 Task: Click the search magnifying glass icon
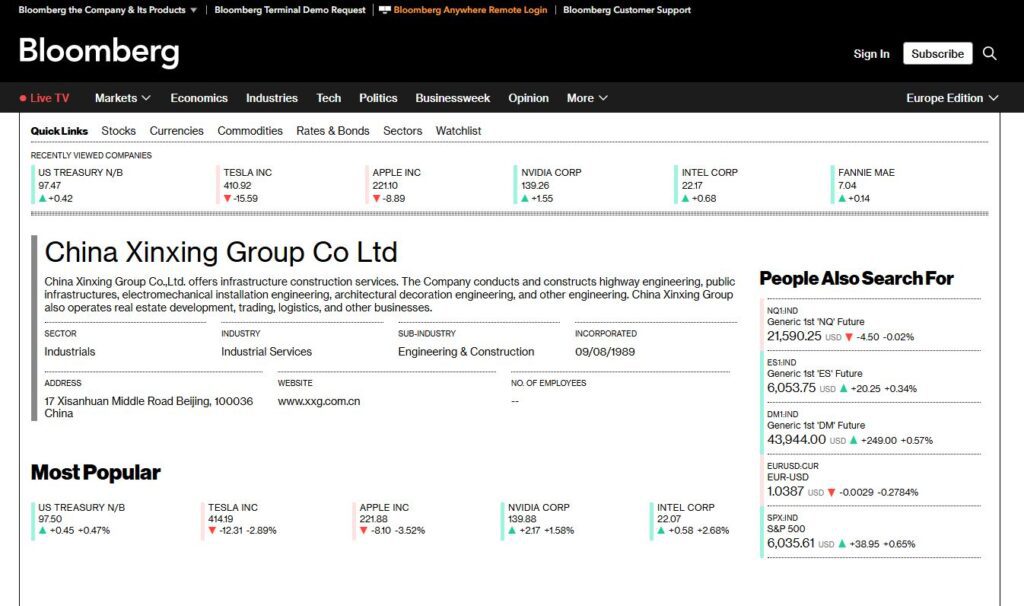[989, 54]
